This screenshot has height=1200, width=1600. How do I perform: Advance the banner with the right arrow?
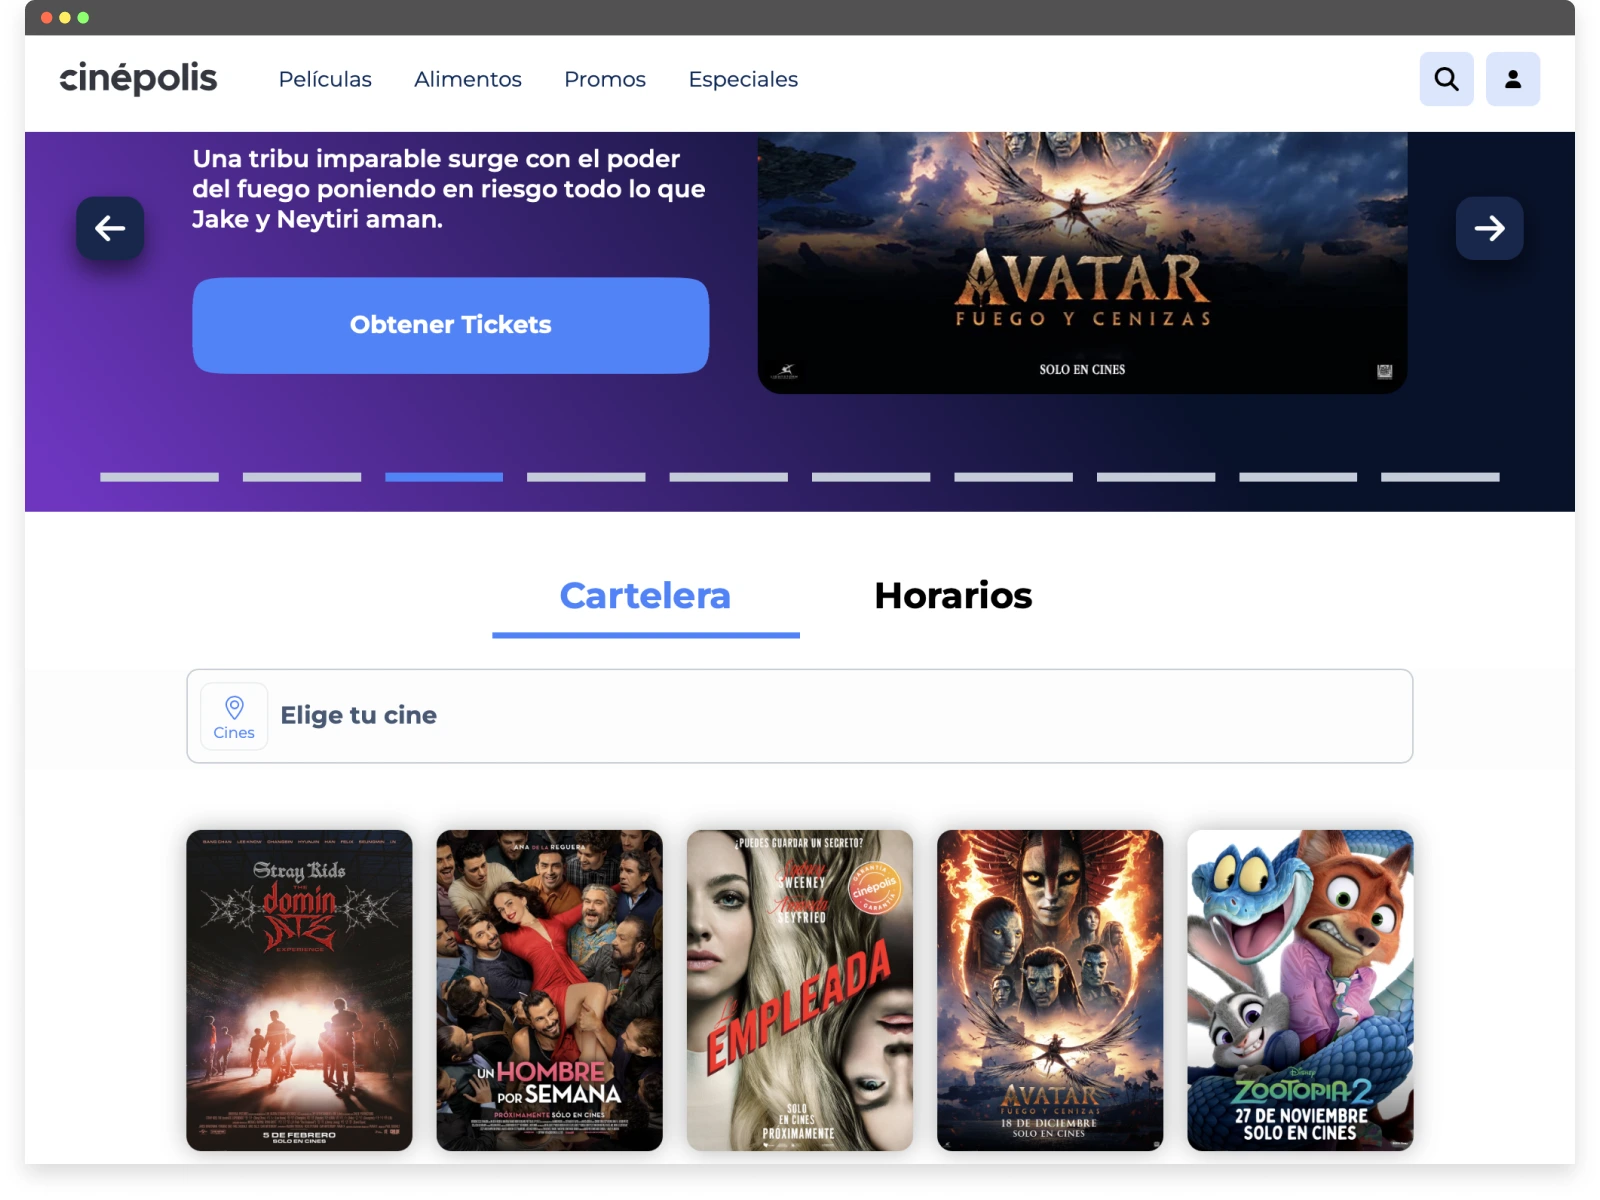1489,229
